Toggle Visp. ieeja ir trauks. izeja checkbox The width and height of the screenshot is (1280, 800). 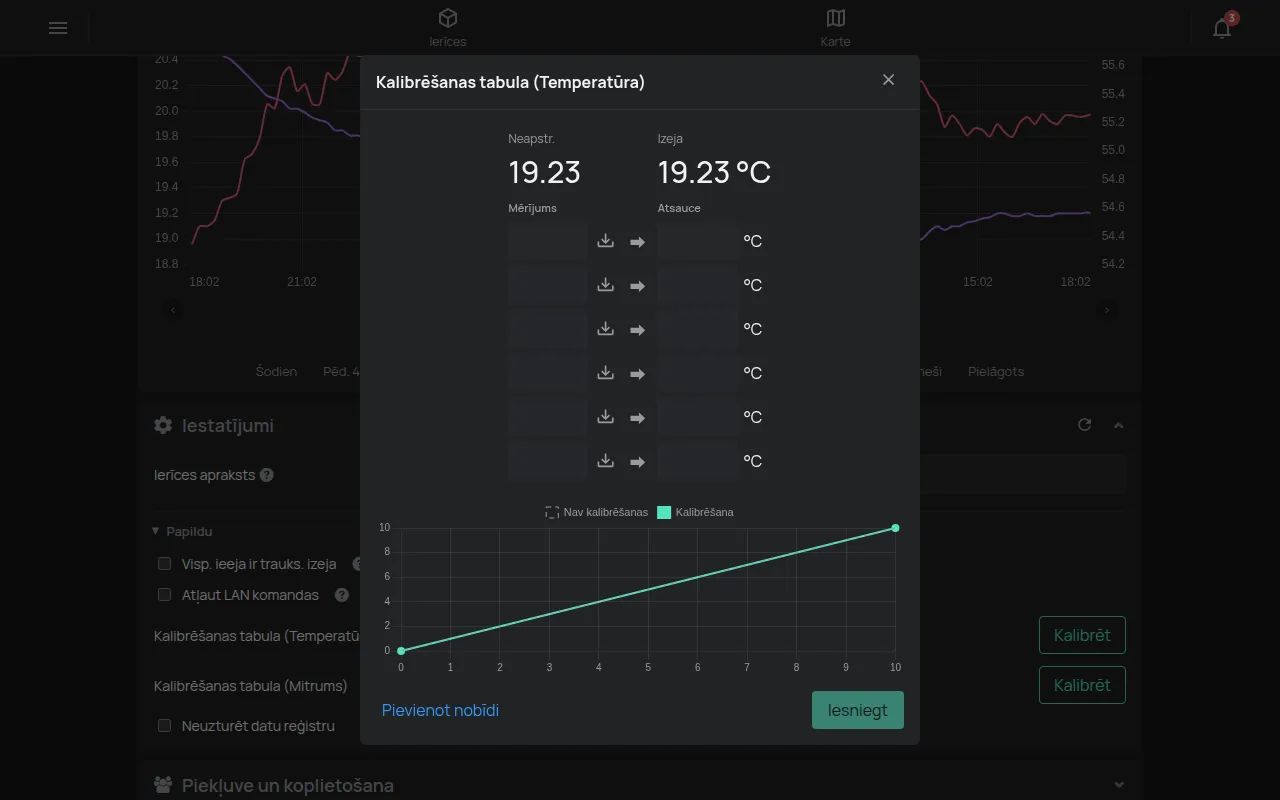165,564
